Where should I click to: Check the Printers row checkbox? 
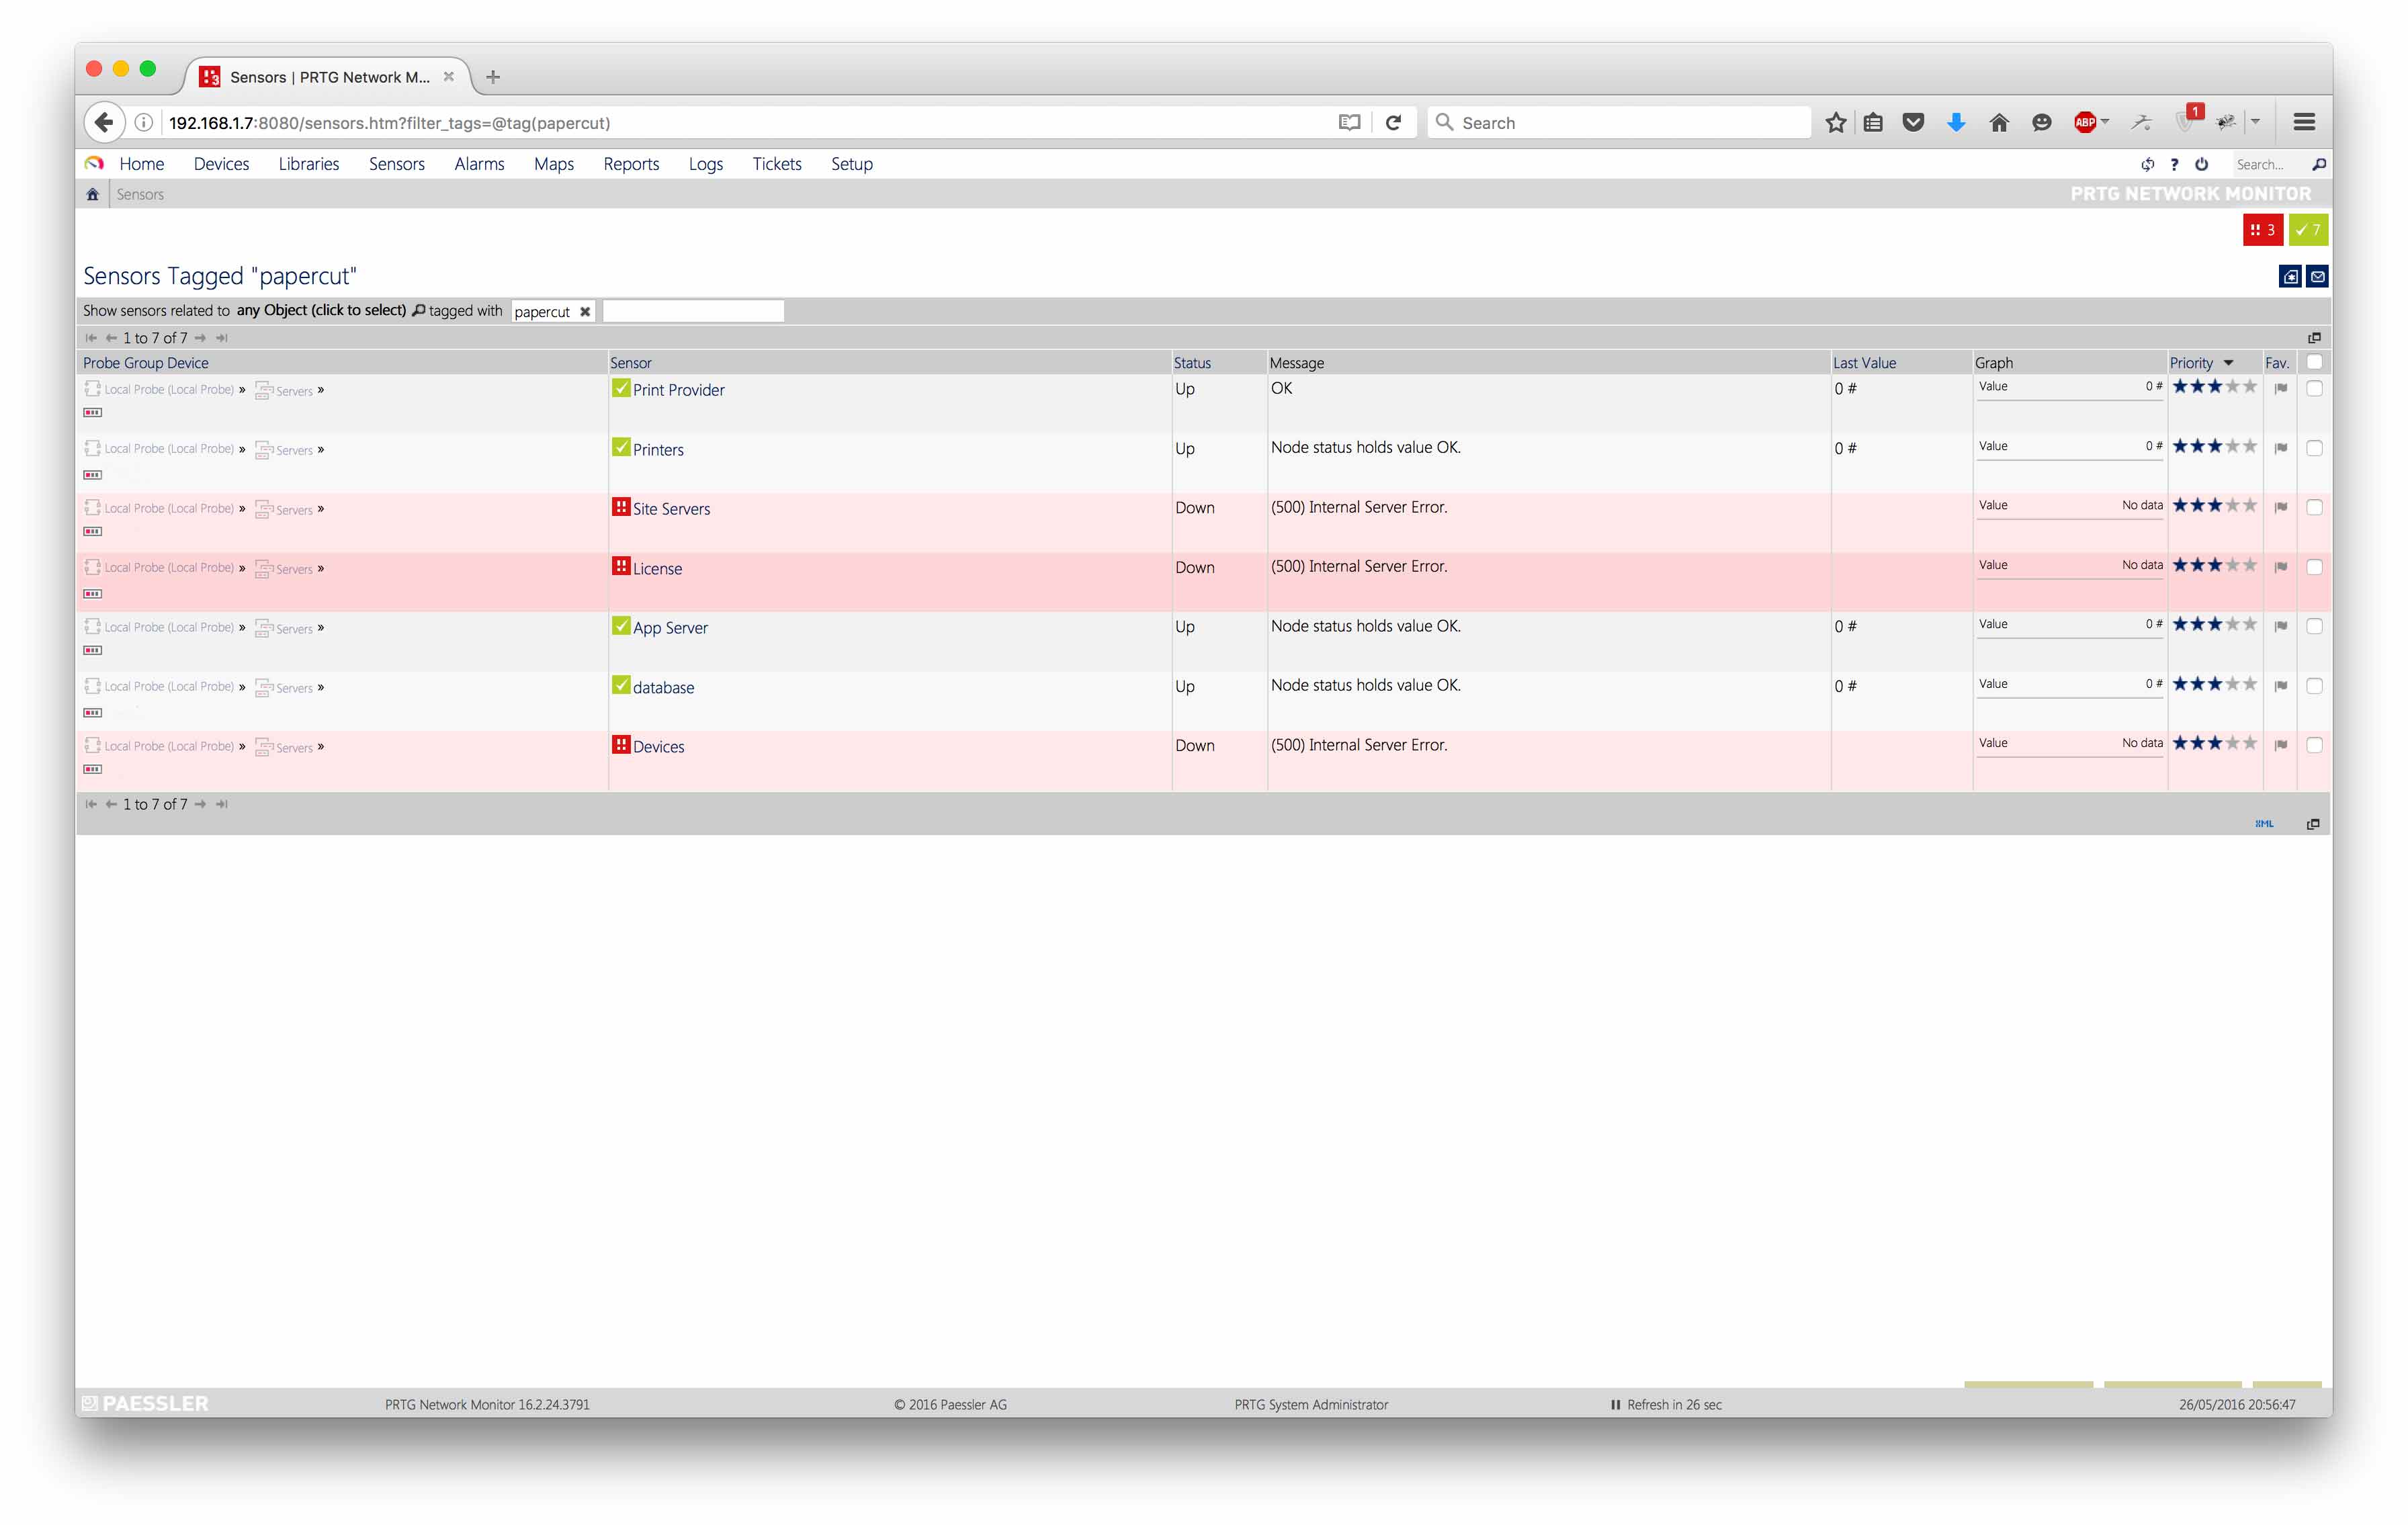click(x=2314, y=448)
